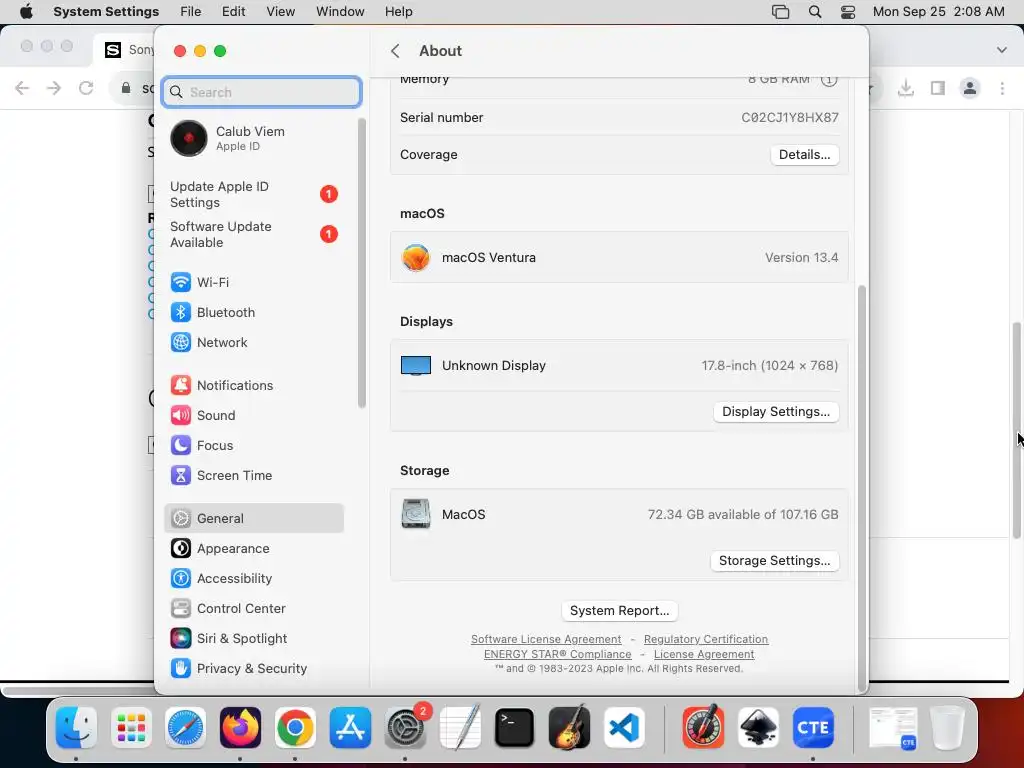Open Control Center in menu bar

848,12
